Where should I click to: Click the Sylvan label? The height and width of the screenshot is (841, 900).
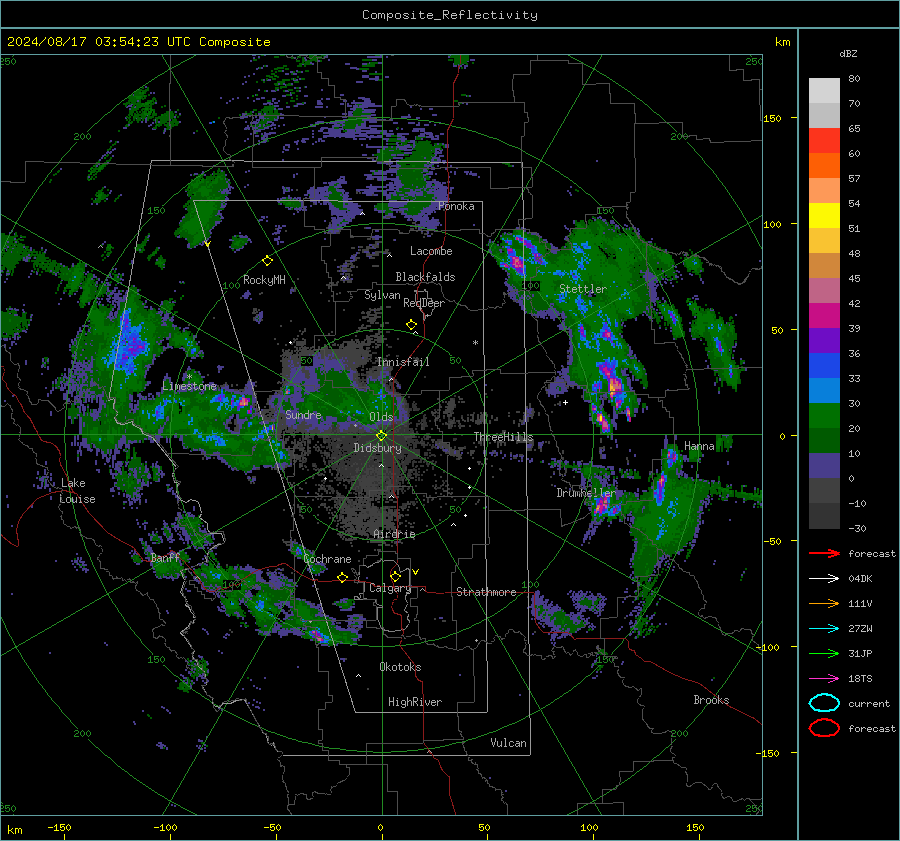coord(382,295)
